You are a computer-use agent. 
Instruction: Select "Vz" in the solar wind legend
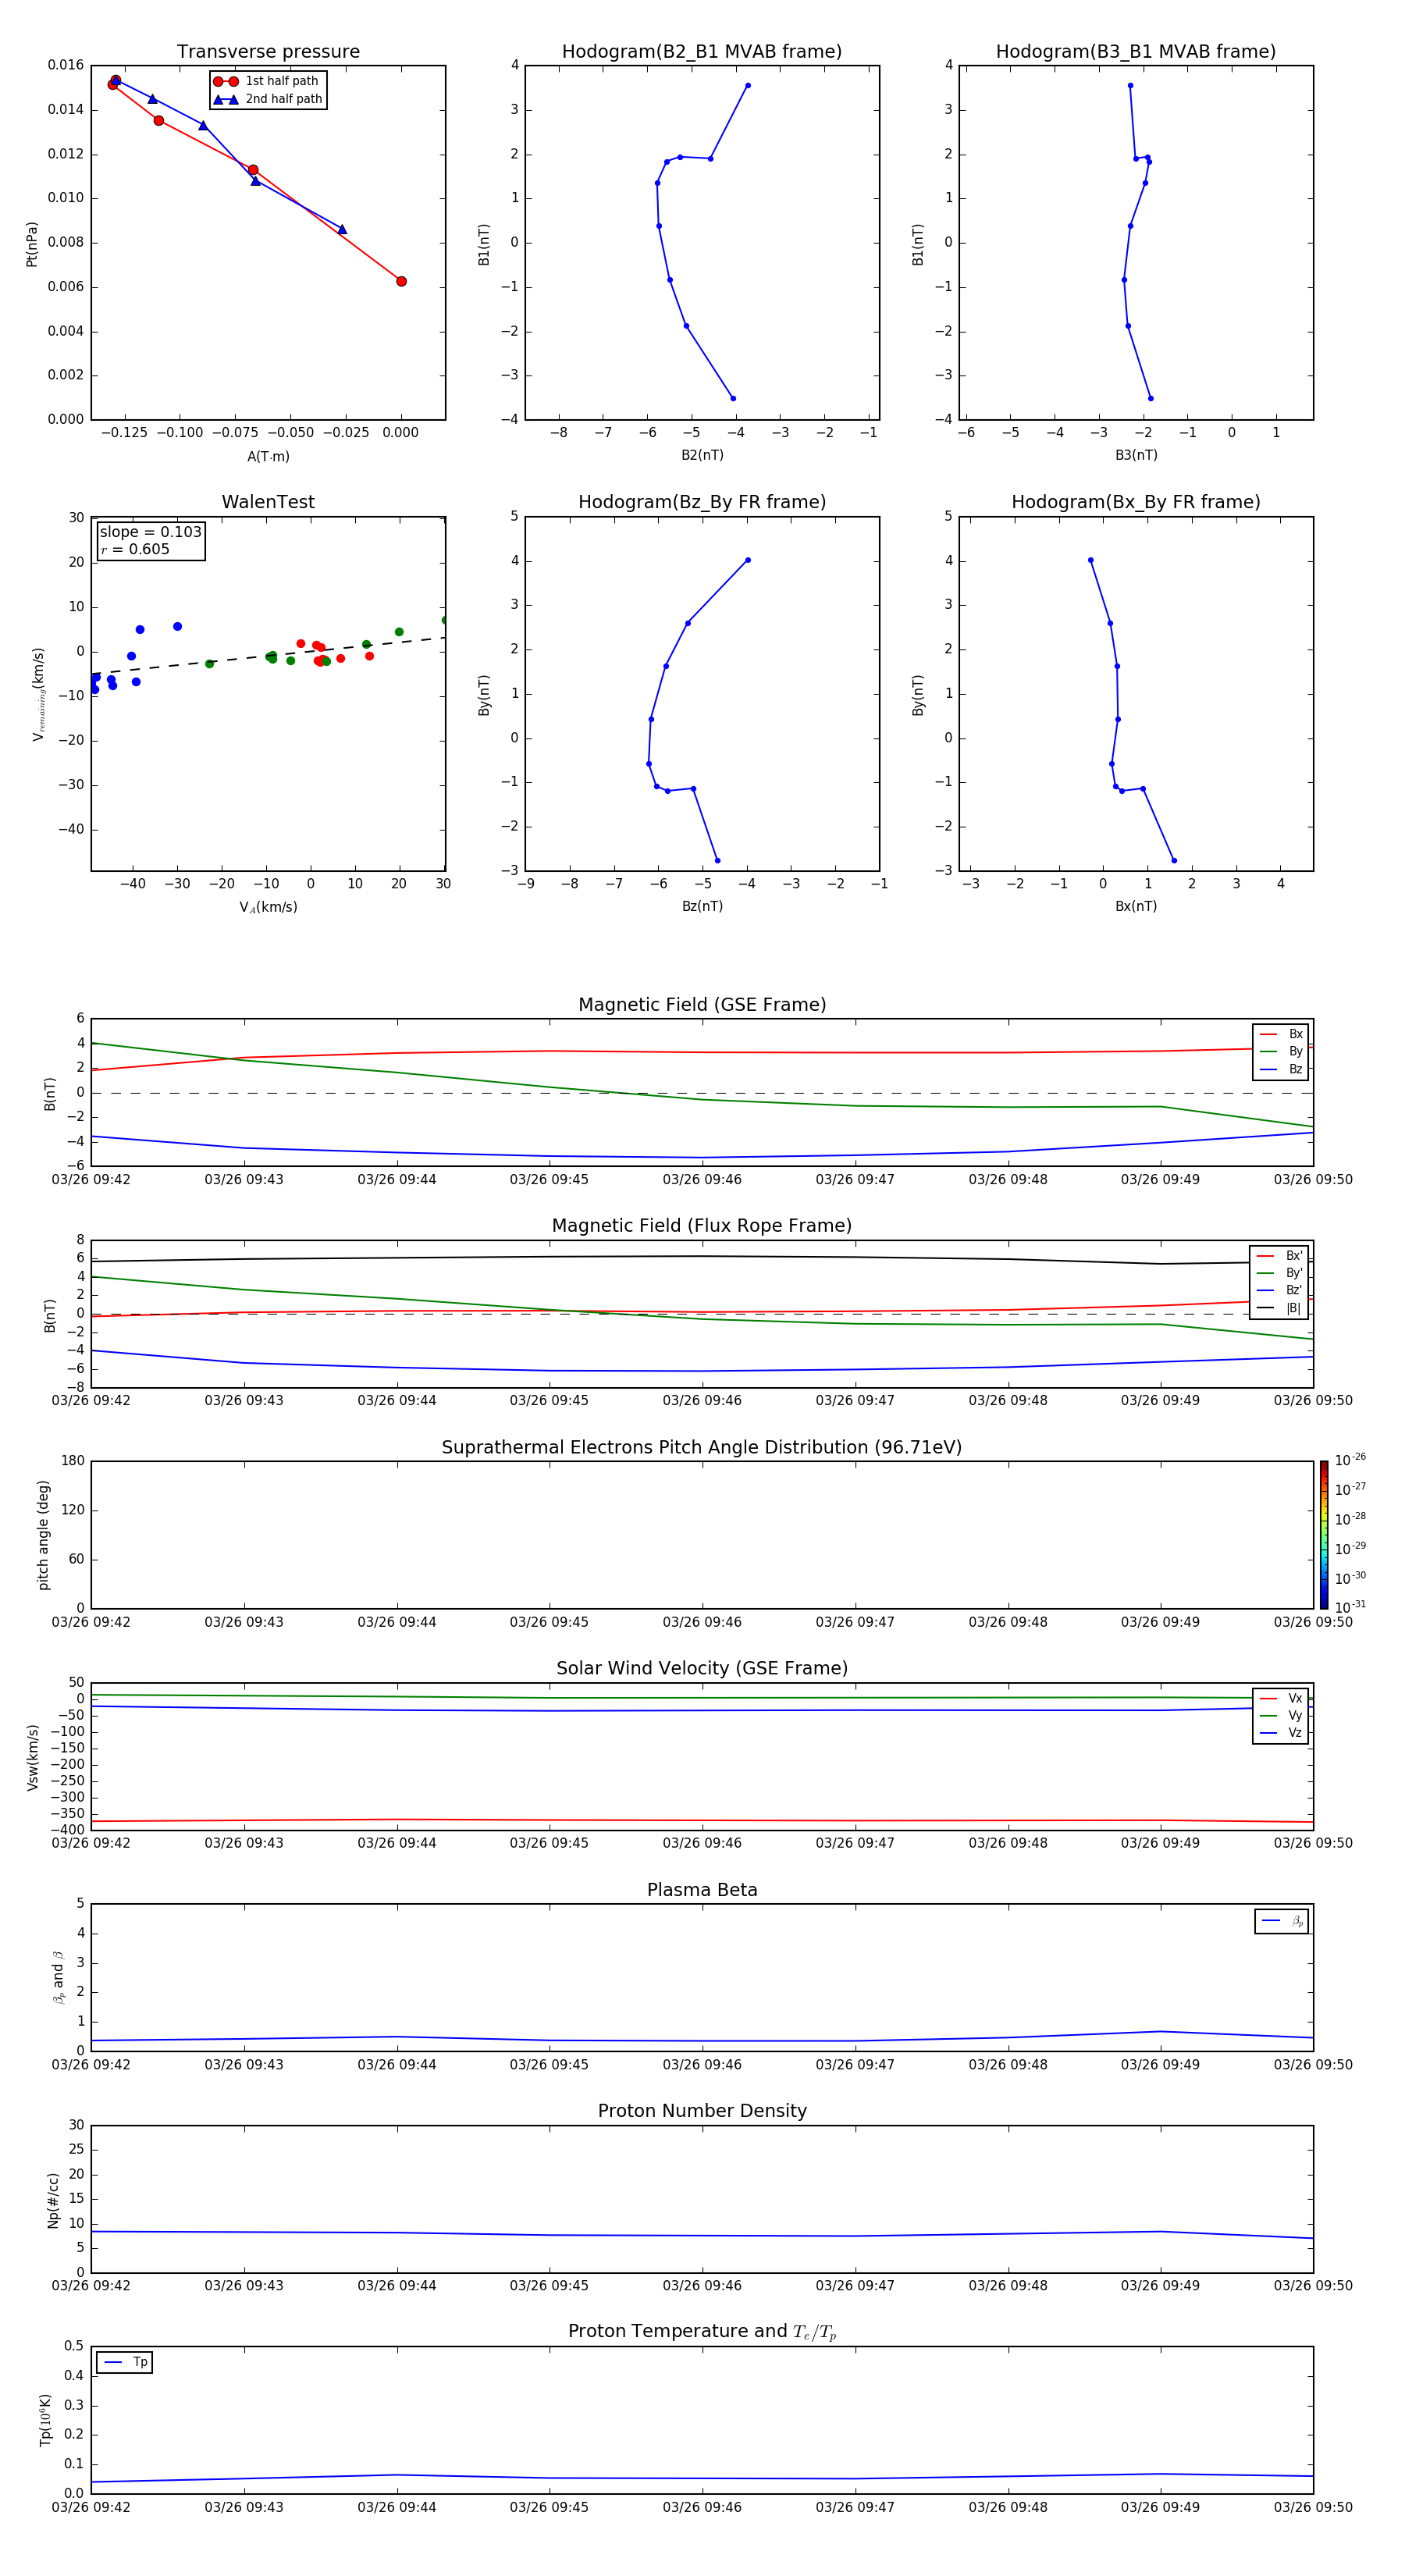point(1281,1733)
